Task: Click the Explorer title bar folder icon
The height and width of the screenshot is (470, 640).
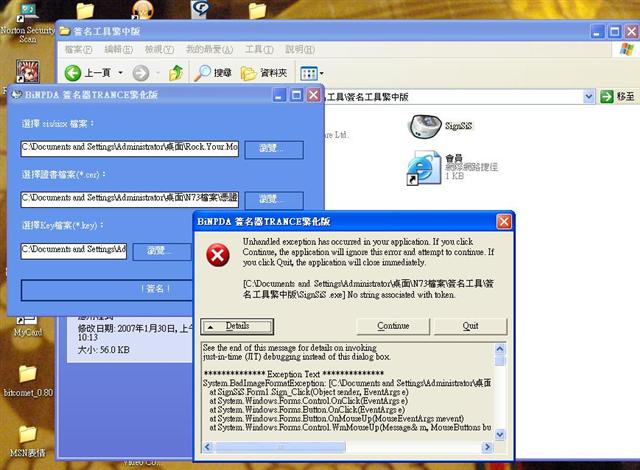Action: click(x=64, y=31)
